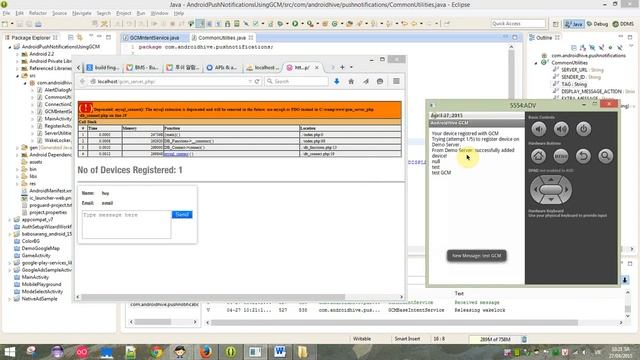Maximize the Package Explorer view

(109, 37)
